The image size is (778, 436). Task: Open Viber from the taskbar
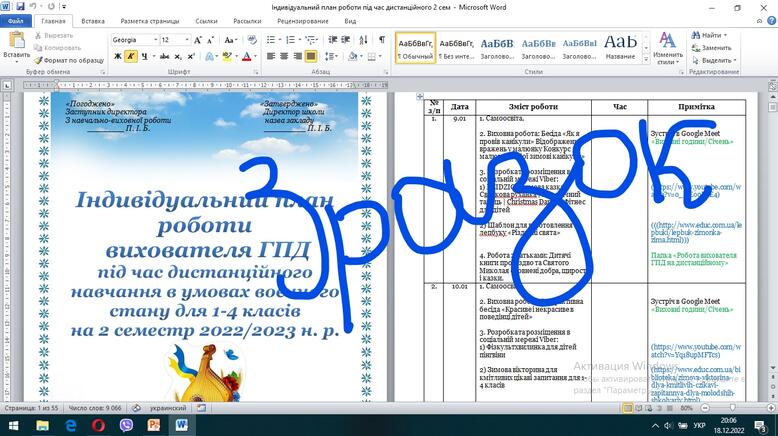click(x=126, y=425)
